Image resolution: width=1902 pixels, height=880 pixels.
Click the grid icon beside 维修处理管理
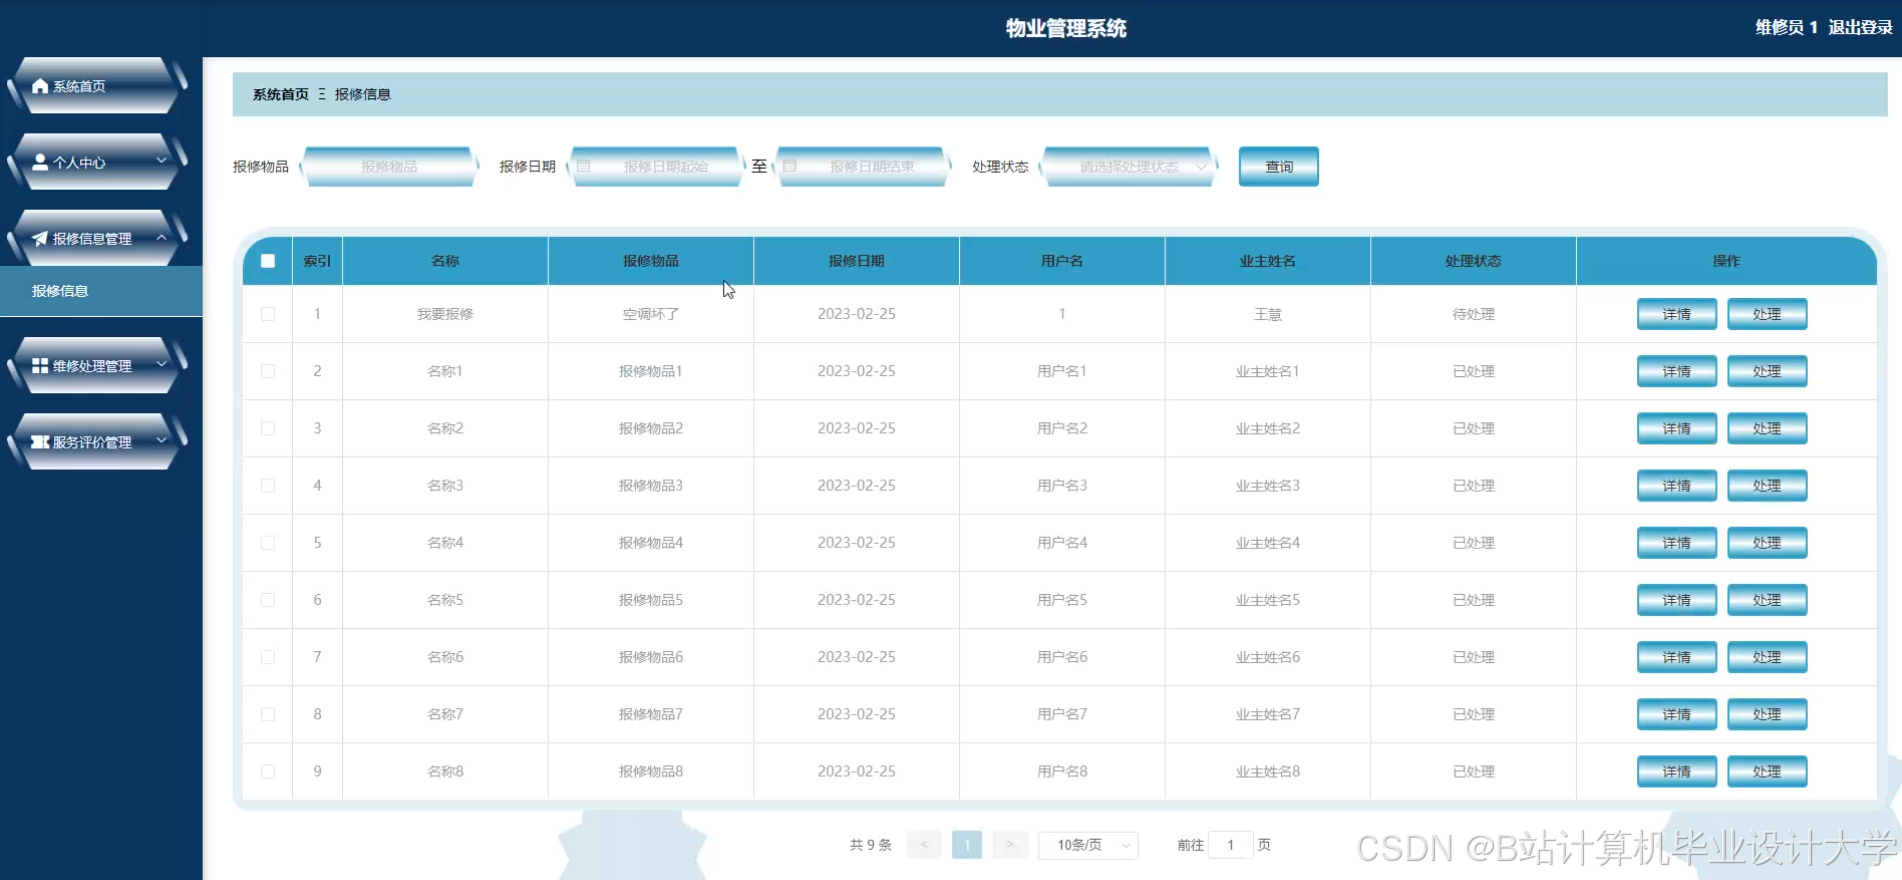click(x=40, y=366)
